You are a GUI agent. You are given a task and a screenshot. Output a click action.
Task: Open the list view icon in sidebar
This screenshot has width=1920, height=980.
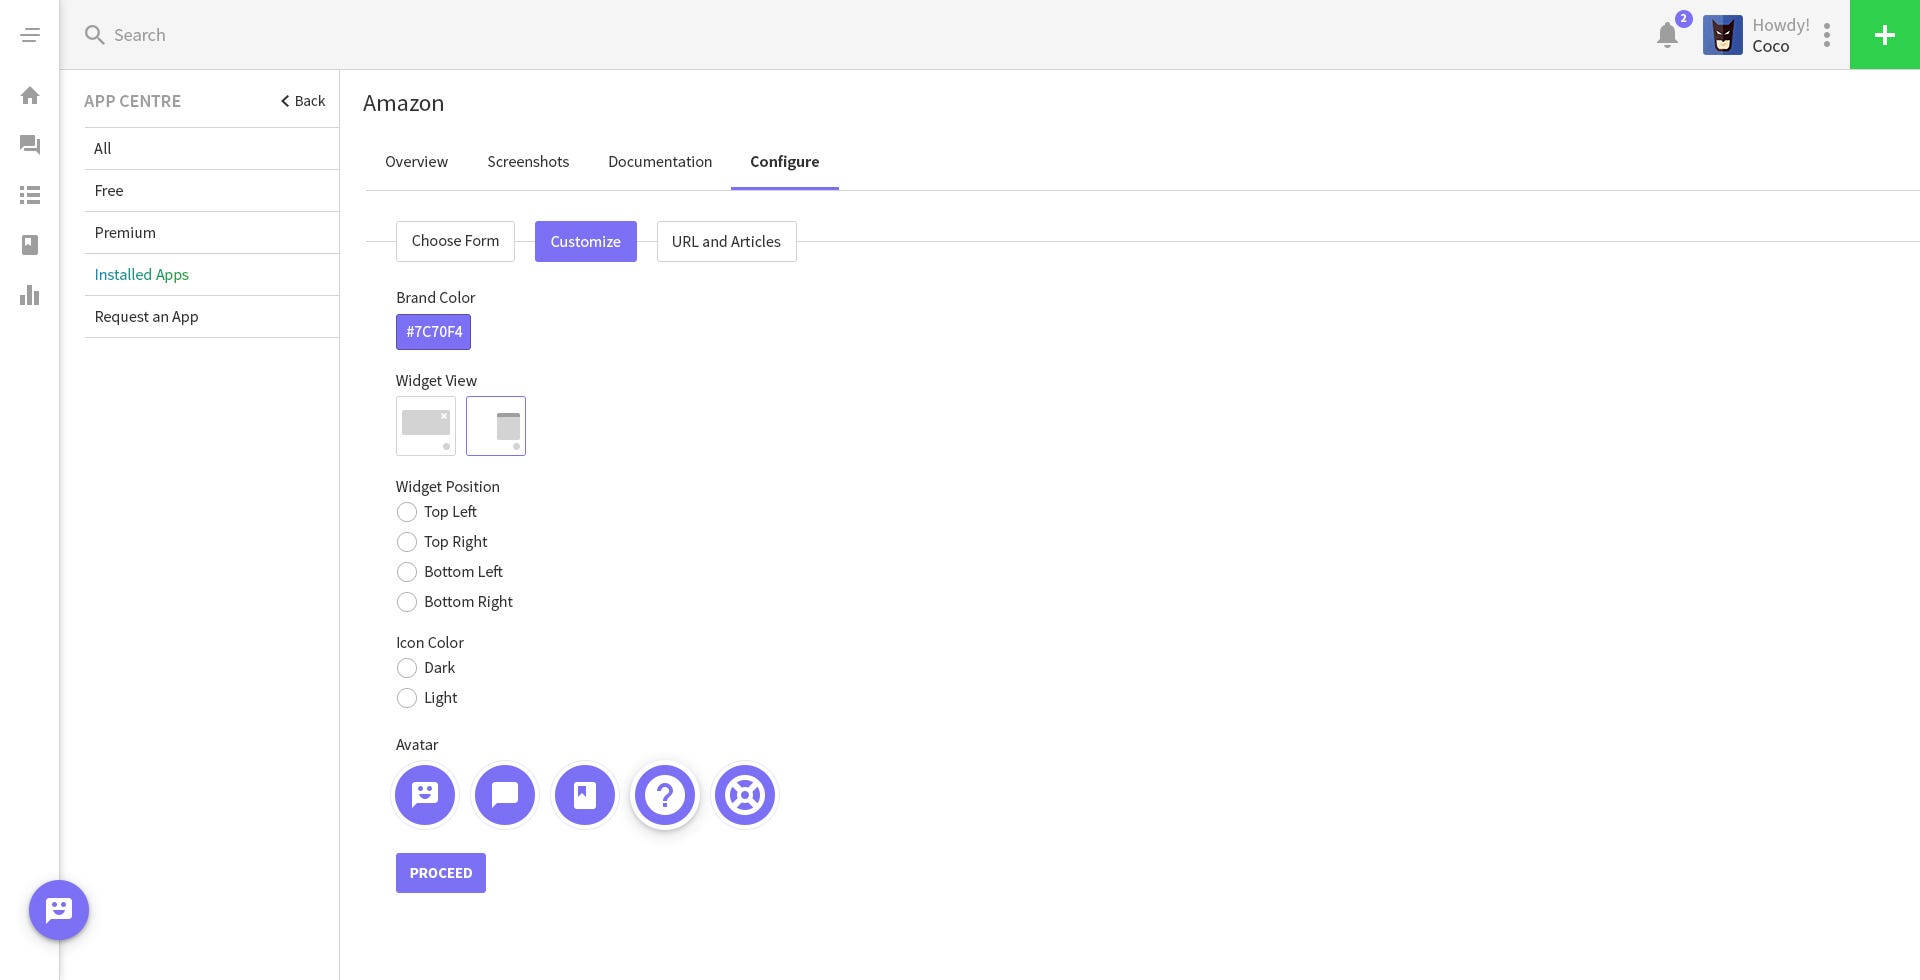(x=30, y=195)
